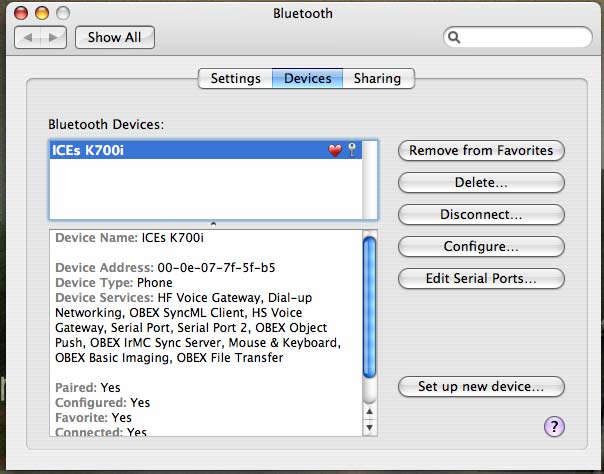
Task: Click the key paired icon on ICEs K700i
Action: tap(352, 149)
